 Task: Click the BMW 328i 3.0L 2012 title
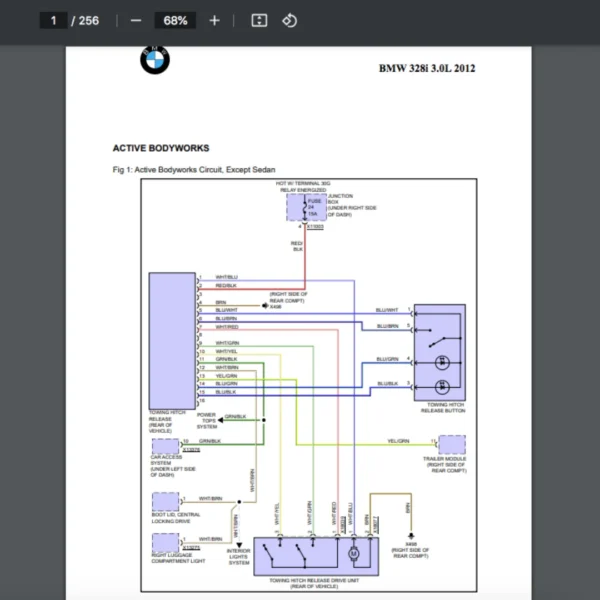click(427, 68)
